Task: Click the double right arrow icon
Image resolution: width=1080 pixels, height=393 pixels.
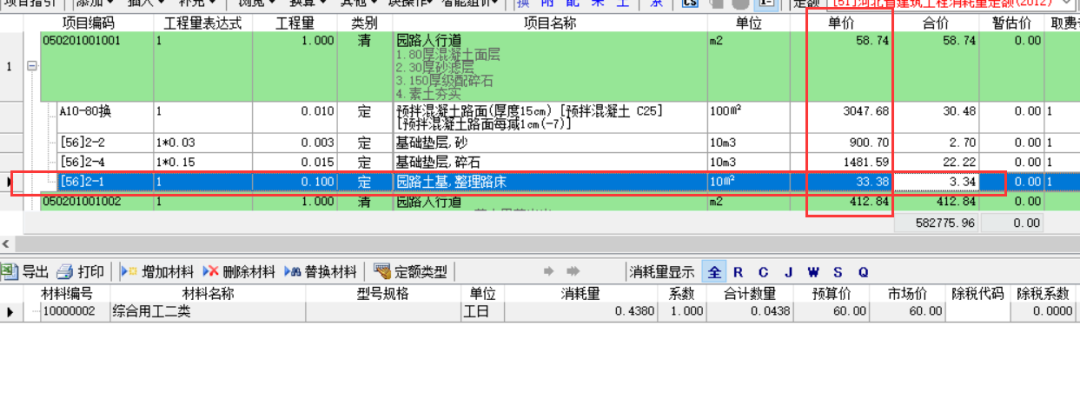Action: 573,271
